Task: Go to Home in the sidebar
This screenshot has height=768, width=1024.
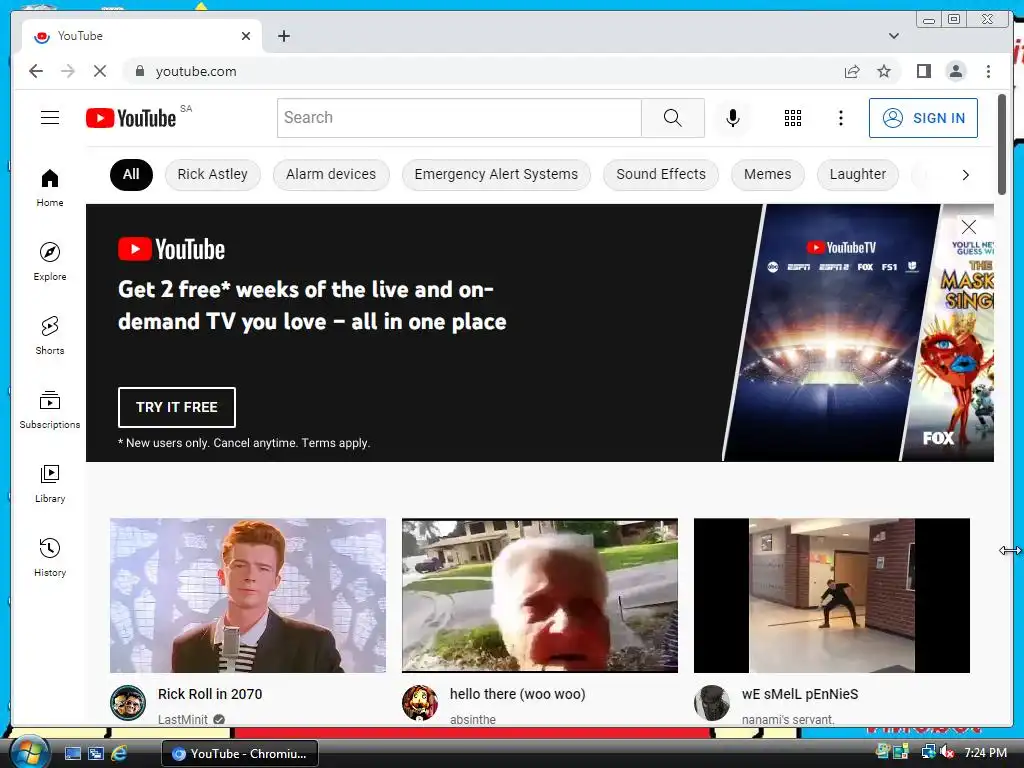Action: point(50,188)
